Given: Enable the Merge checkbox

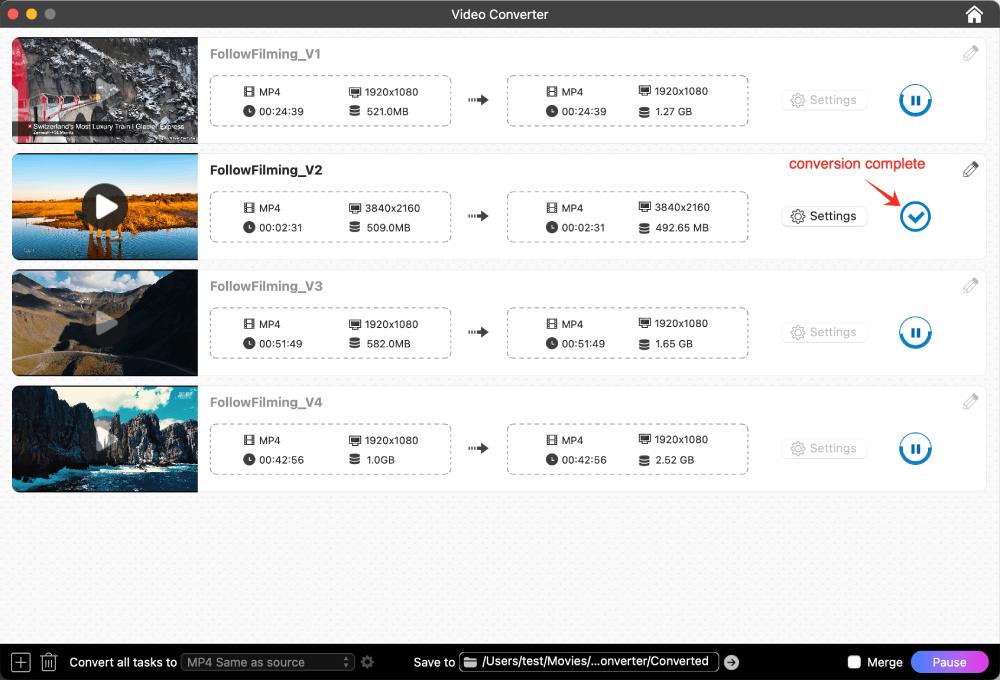Looking at the screenshot, I should pyautogui.click(x=855, y=661).
